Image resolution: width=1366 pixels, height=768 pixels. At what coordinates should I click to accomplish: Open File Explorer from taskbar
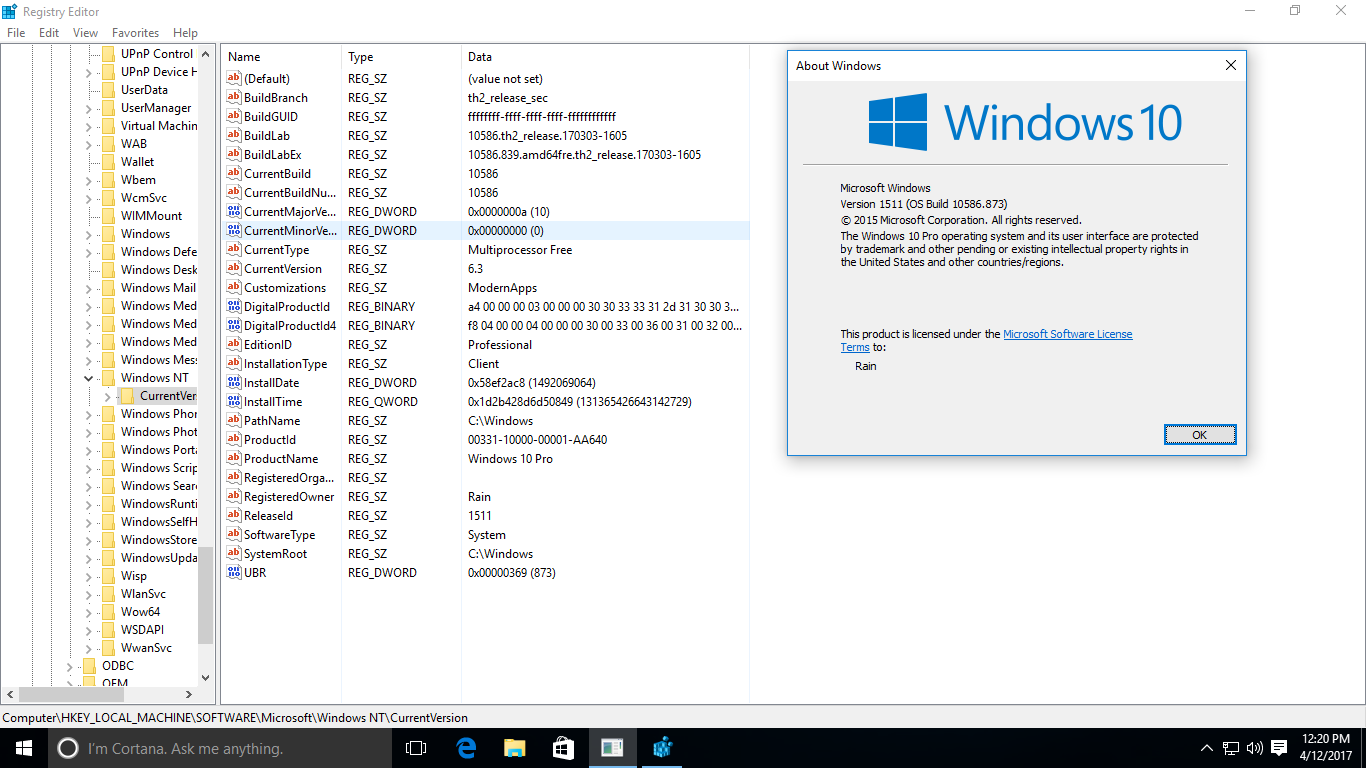click(x=514, y=748)
